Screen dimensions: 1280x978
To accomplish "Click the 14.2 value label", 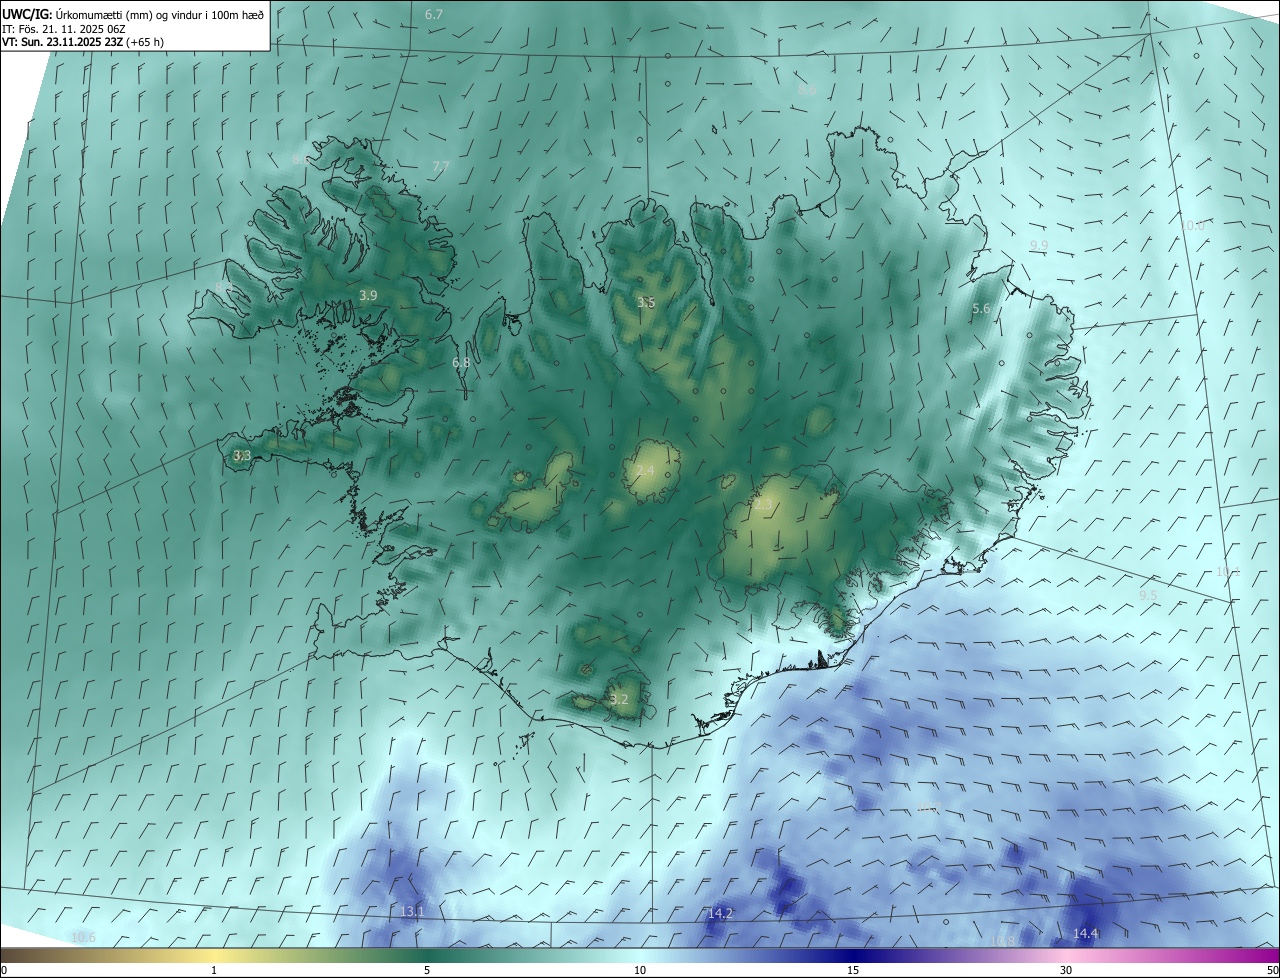I will (x=720, y=914).
